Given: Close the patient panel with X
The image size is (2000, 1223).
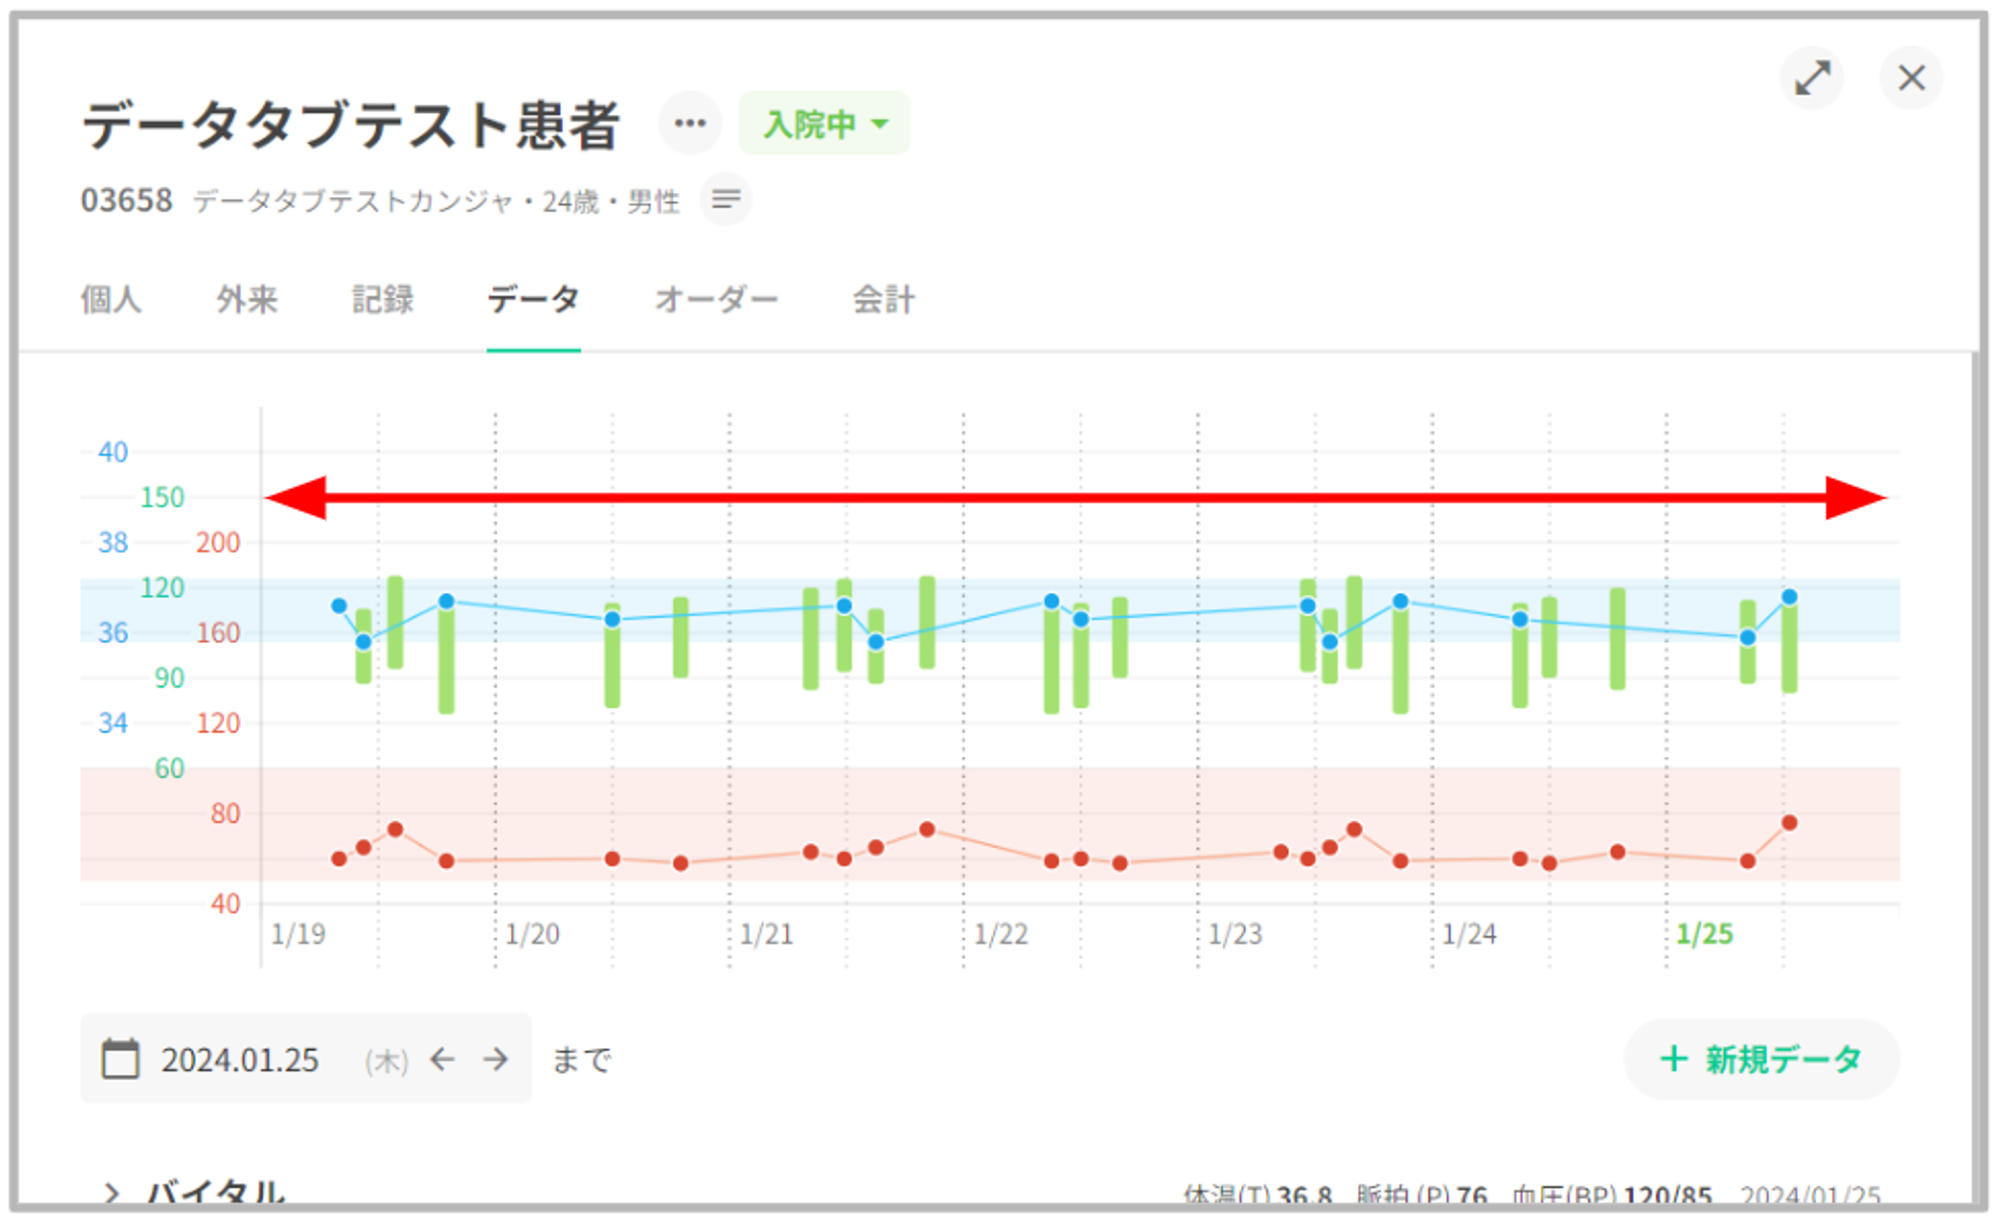Looking at the screenshot, I should pos(1911,78).
